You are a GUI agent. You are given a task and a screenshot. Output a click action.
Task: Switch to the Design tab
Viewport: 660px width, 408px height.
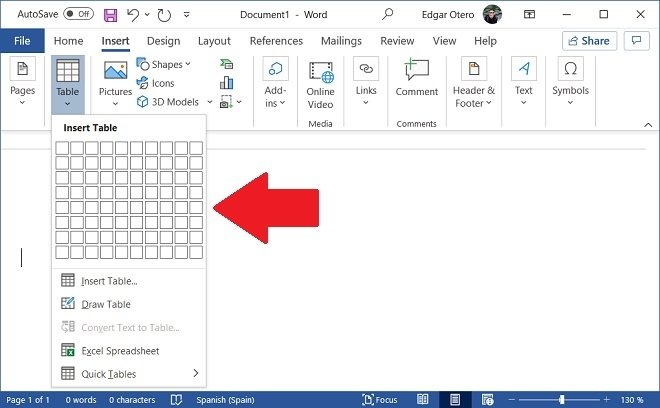(x=163, y=41)
